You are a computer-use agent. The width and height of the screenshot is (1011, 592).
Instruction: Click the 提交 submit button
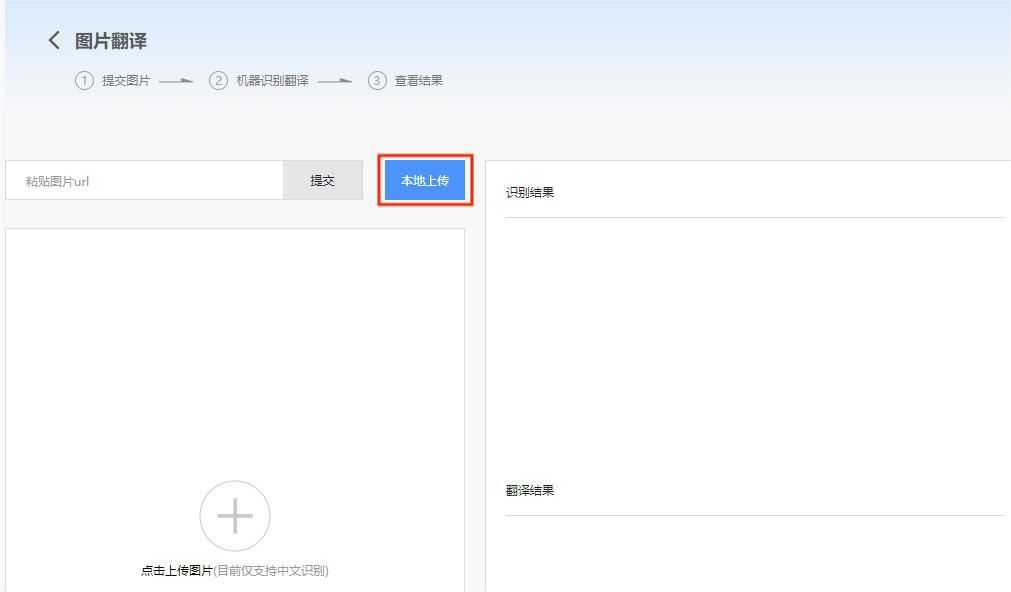322,180
